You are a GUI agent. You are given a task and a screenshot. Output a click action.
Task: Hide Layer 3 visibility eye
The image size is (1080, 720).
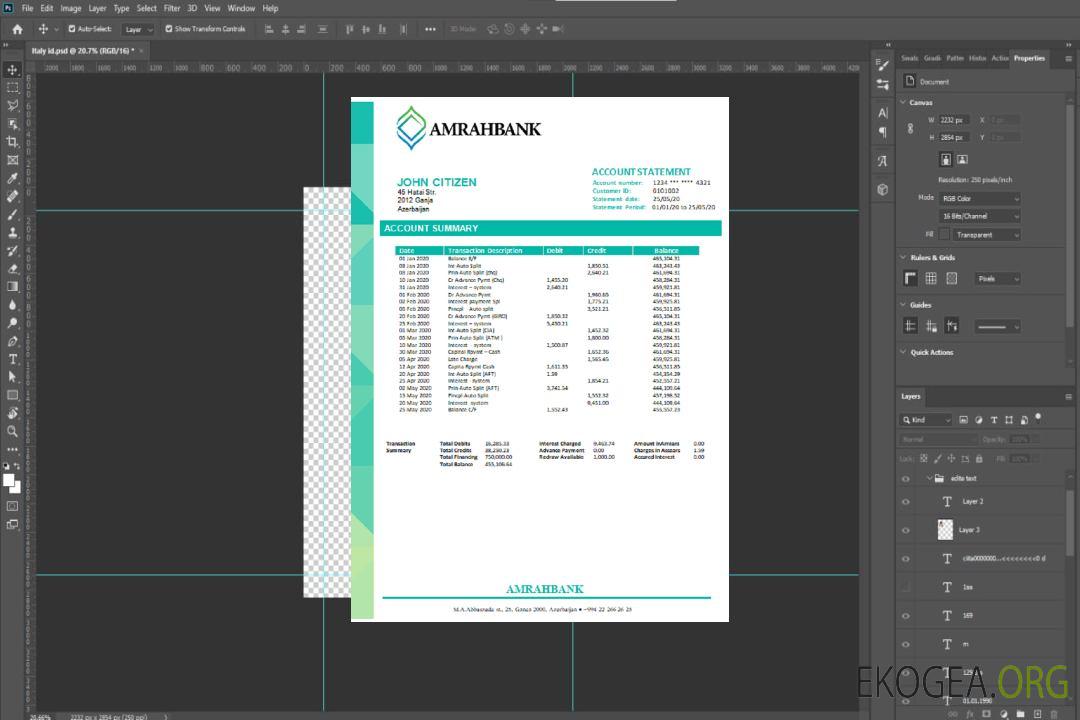click(x=906, y=531)
